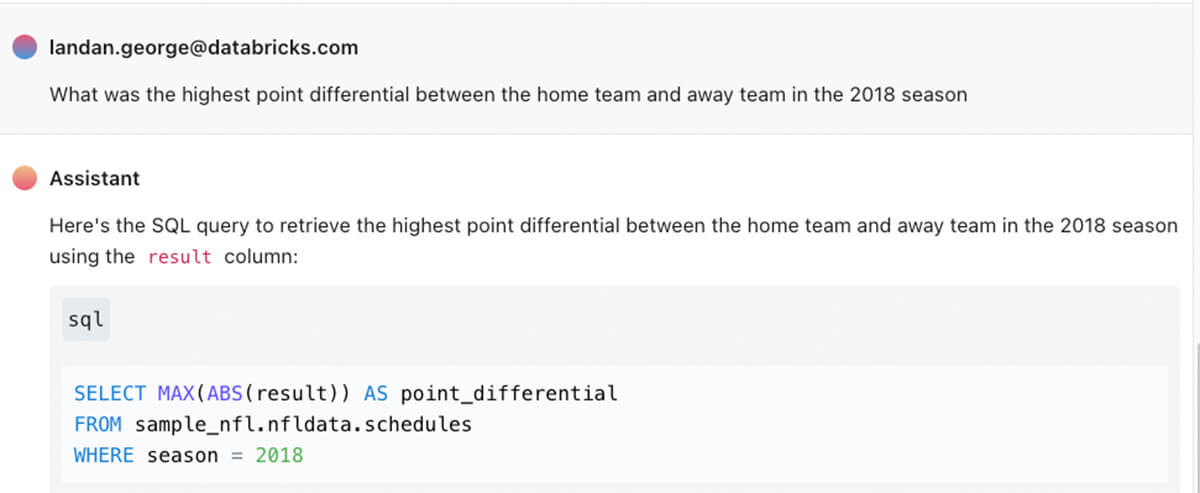The image size is (1200, 493).
Task: Click the point_differential alias in the code
Action: (x=509, y=394)
